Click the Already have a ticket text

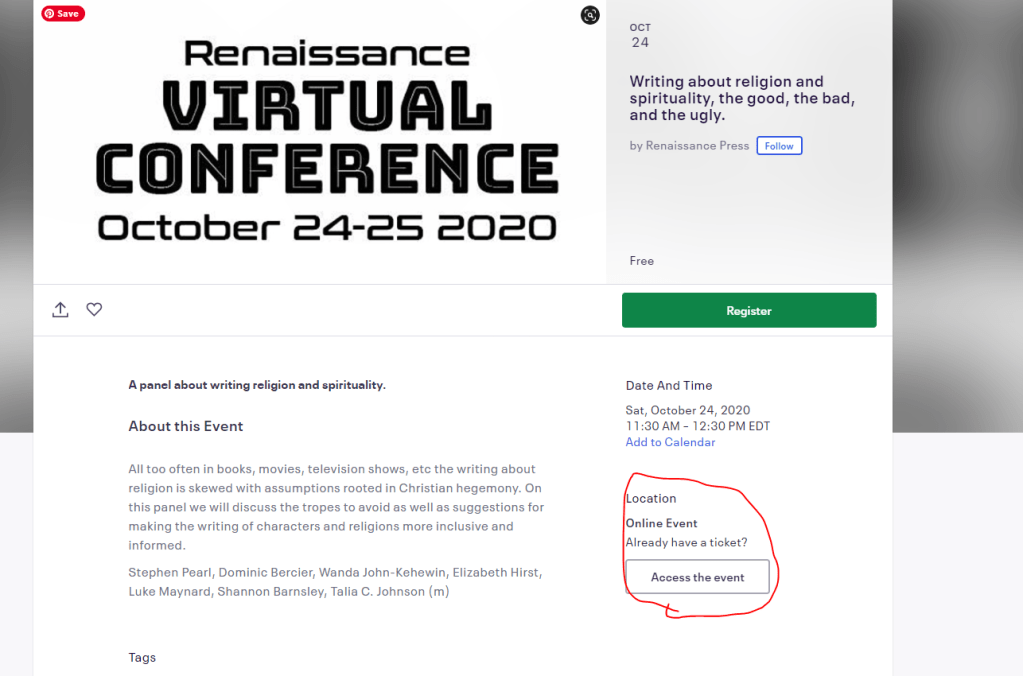[686, 542]
